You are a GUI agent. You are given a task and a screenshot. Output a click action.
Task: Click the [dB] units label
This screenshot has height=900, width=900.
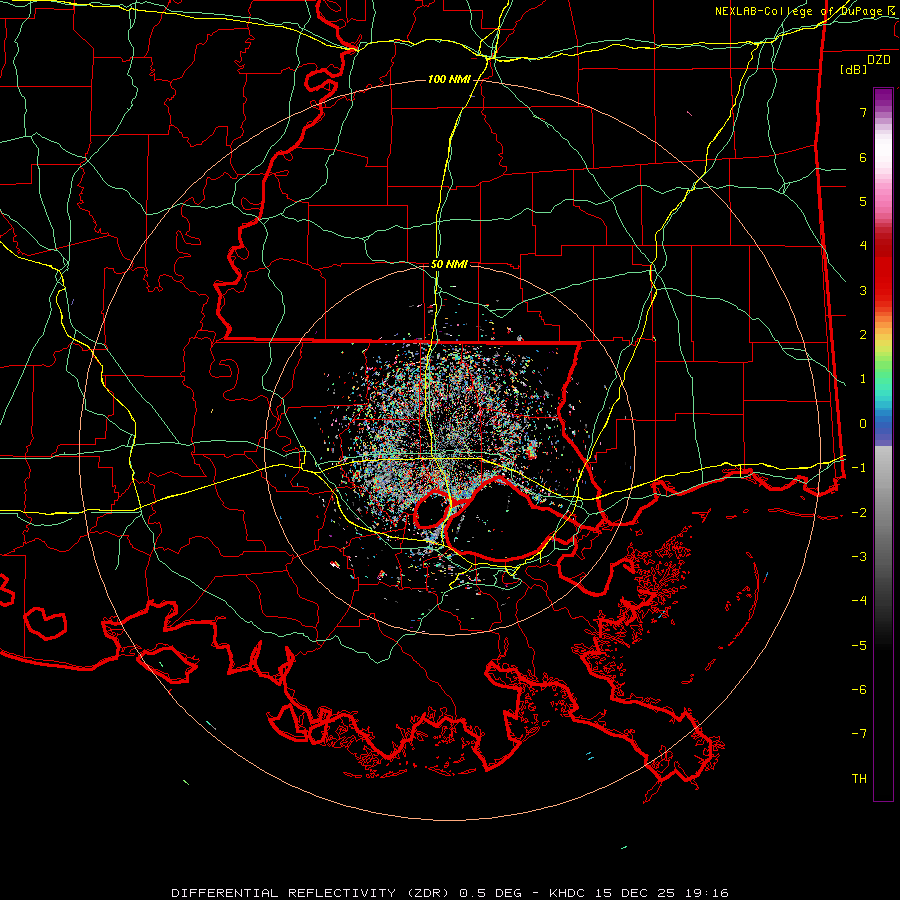click(x=853, y=69)
